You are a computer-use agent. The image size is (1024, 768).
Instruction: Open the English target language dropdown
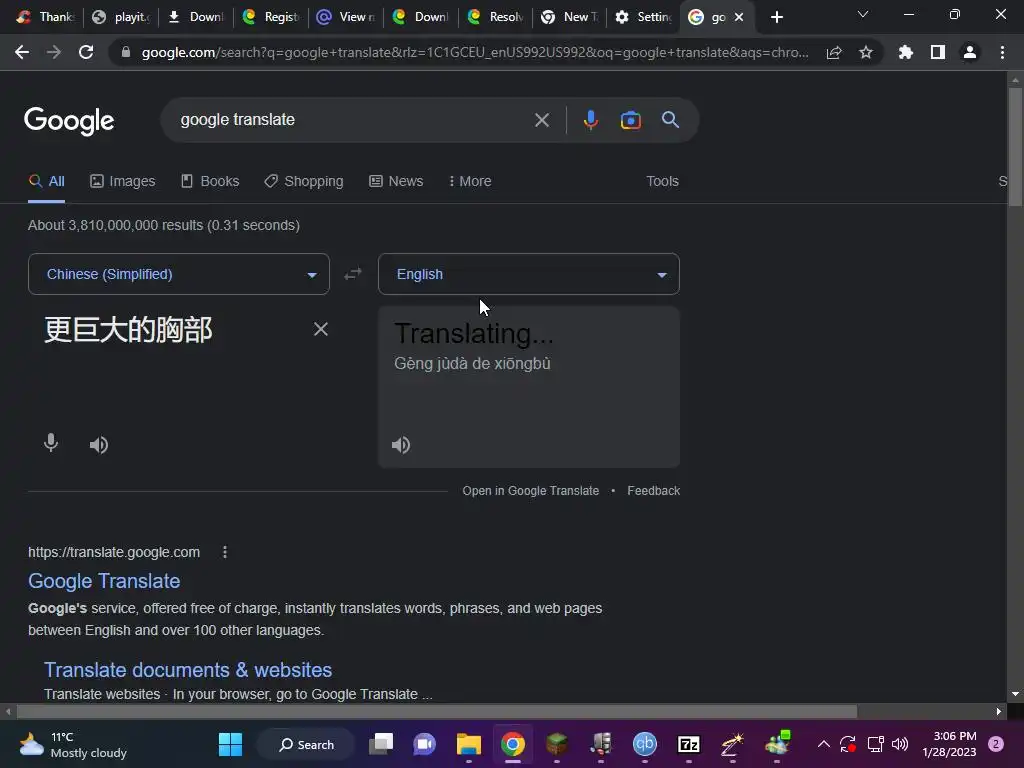[529, 274]
